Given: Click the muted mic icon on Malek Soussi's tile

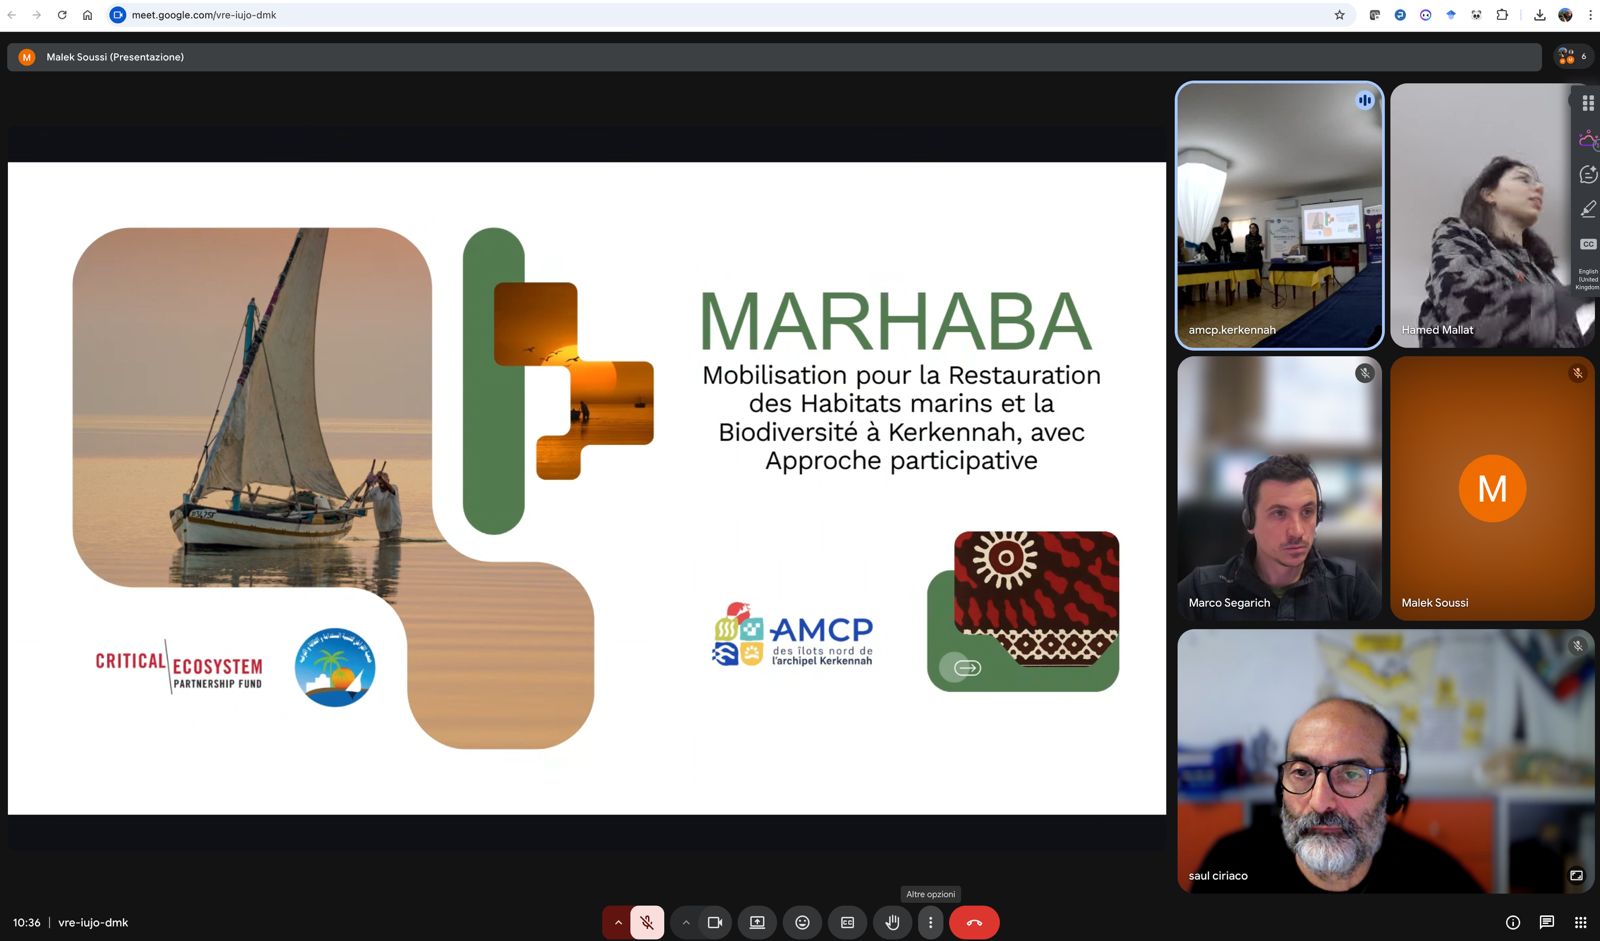Looking at the screenshot, I should [x=1577, y=373].
